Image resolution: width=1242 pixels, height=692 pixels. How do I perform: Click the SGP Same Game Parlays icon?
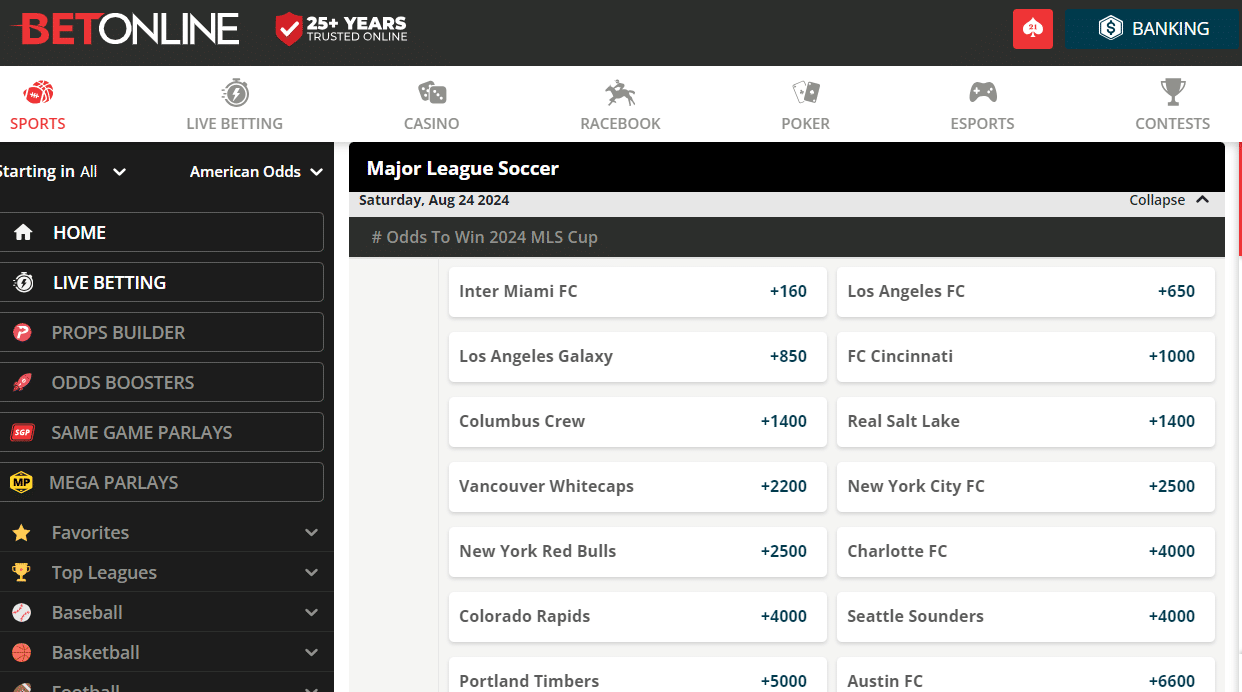tap(22, 432)
